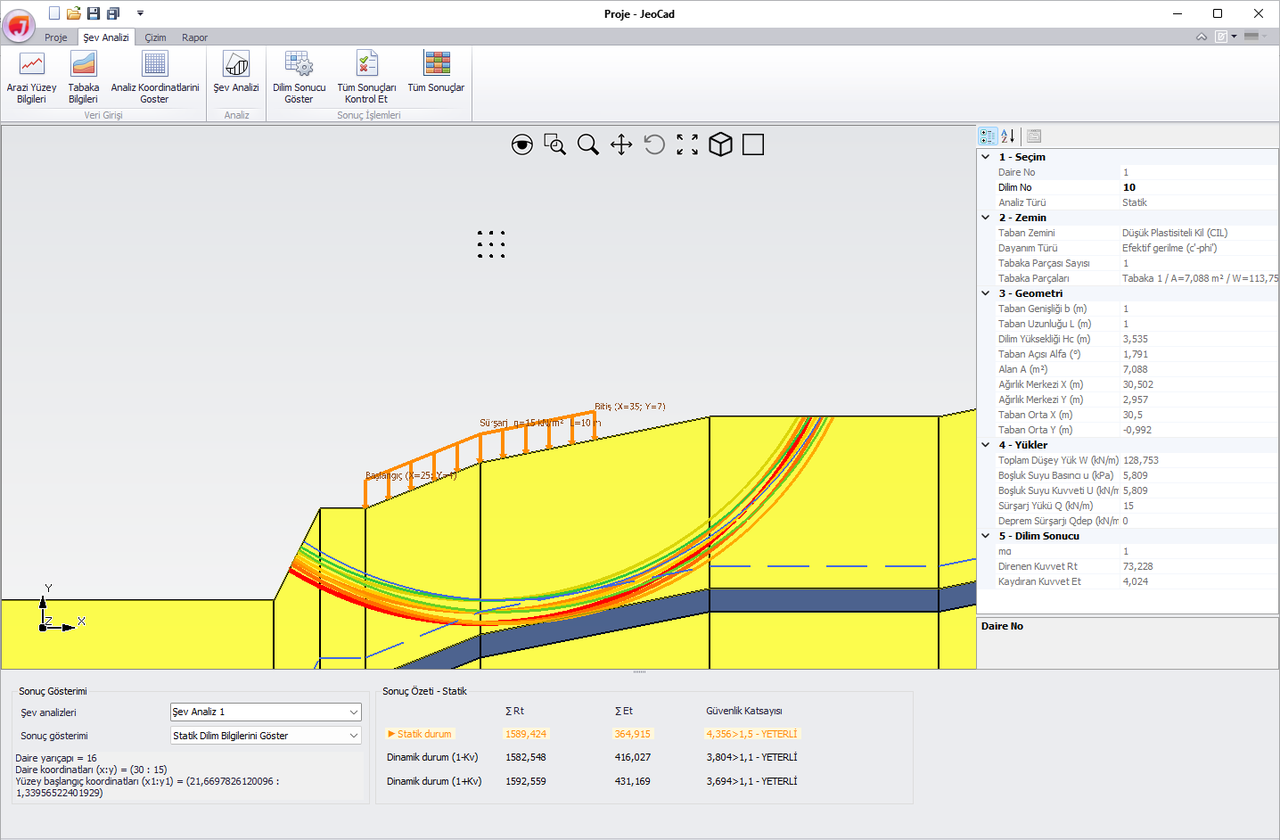Open Şev analizleri dropdown
Image resolution: width=1280 pixels, height=840 pixels.
tap(266, 712)
